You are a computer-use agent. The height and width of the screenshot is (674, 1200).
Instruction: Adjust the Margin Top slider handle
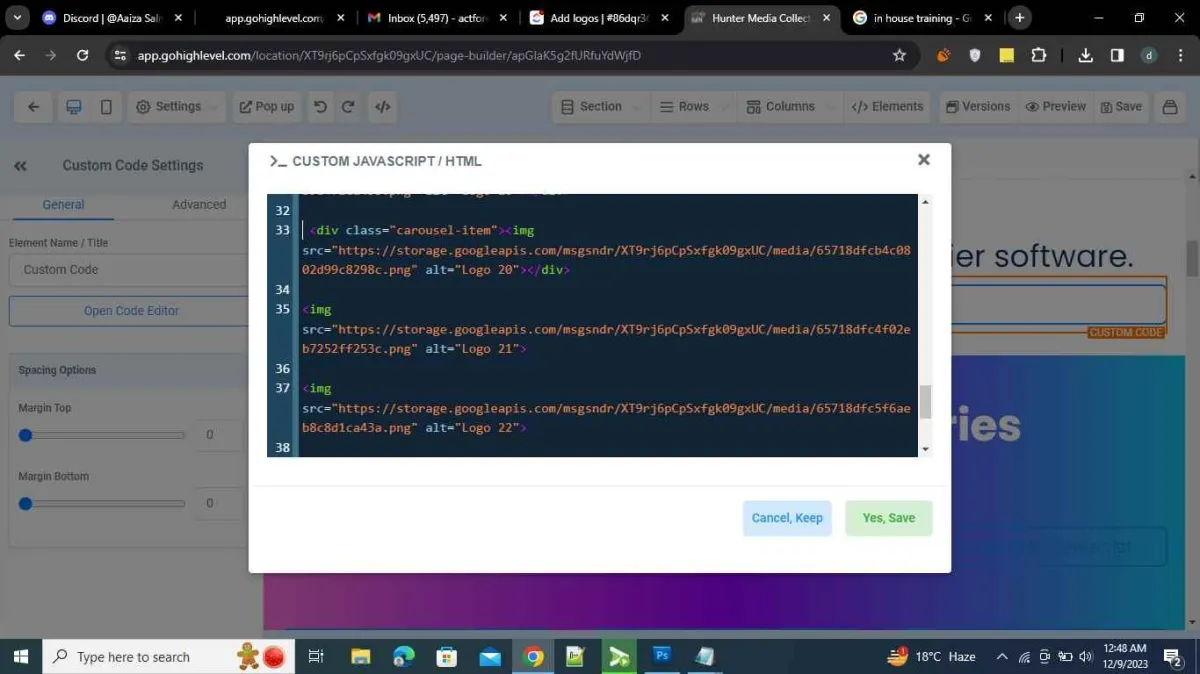[26, 435]
